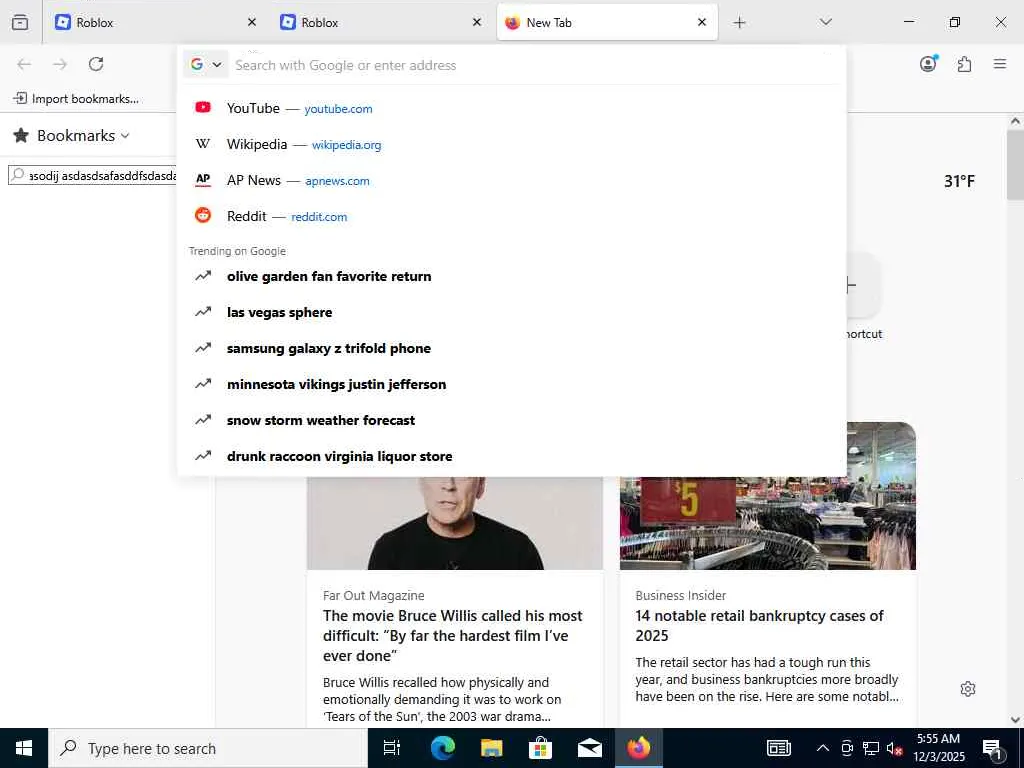Open the Bruce Willis article headline
The image size is (1024, 768).
(x=453, y=635)
